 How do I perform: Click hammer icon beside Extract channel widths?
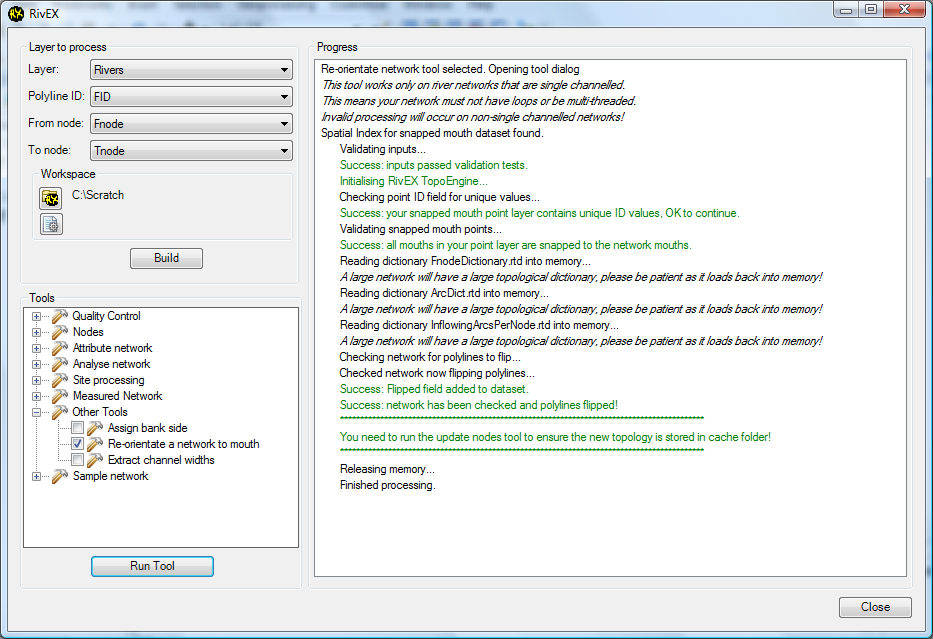point(95,460)
